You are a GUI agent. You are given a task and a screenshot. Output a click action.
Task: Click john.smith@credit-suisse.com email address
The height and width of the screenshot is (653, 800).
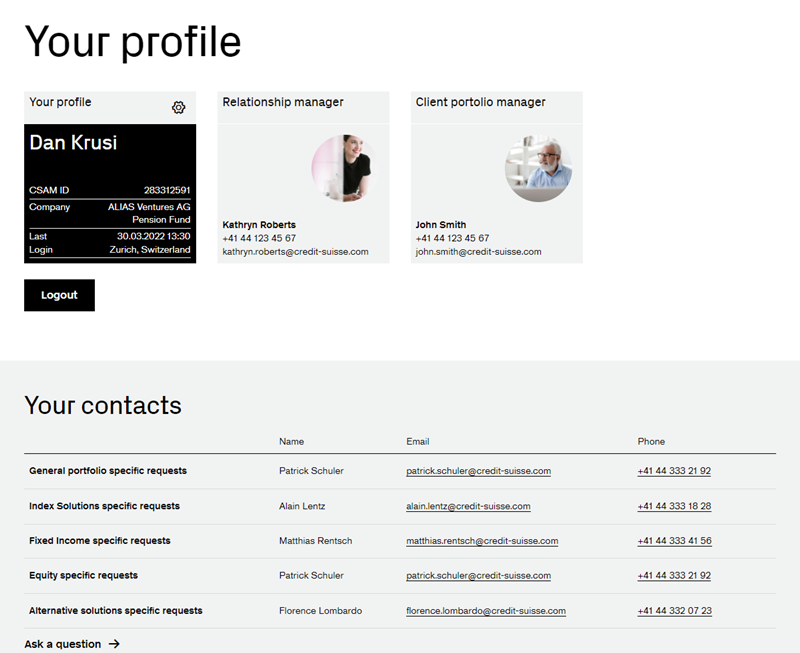[x=478, y=252]
